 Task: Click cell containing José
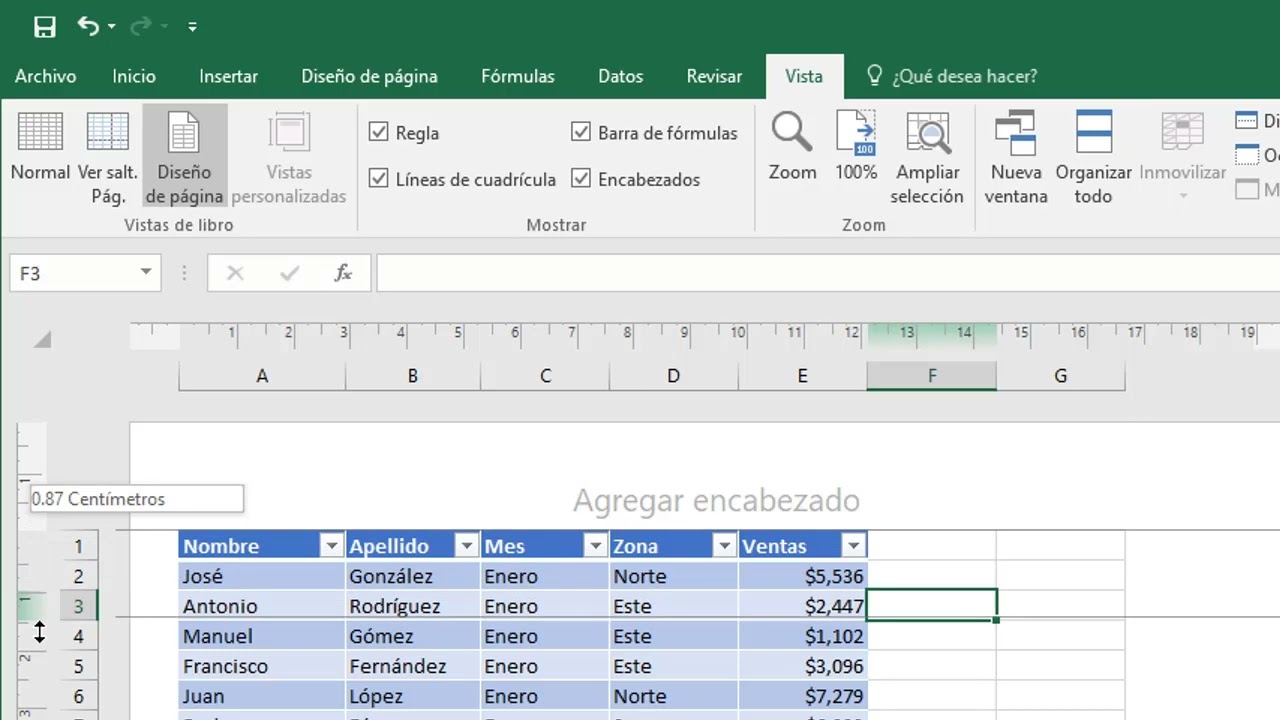point(262,576)
